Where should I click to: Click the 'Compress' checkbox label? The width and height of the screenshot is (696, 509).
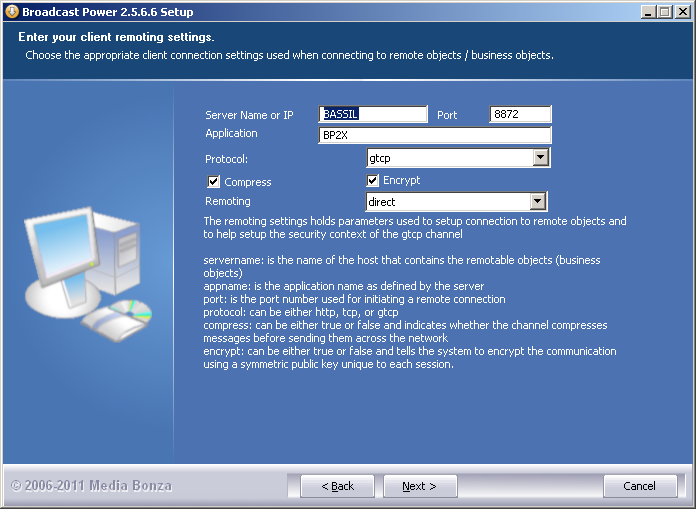click(x=248, y=182)
